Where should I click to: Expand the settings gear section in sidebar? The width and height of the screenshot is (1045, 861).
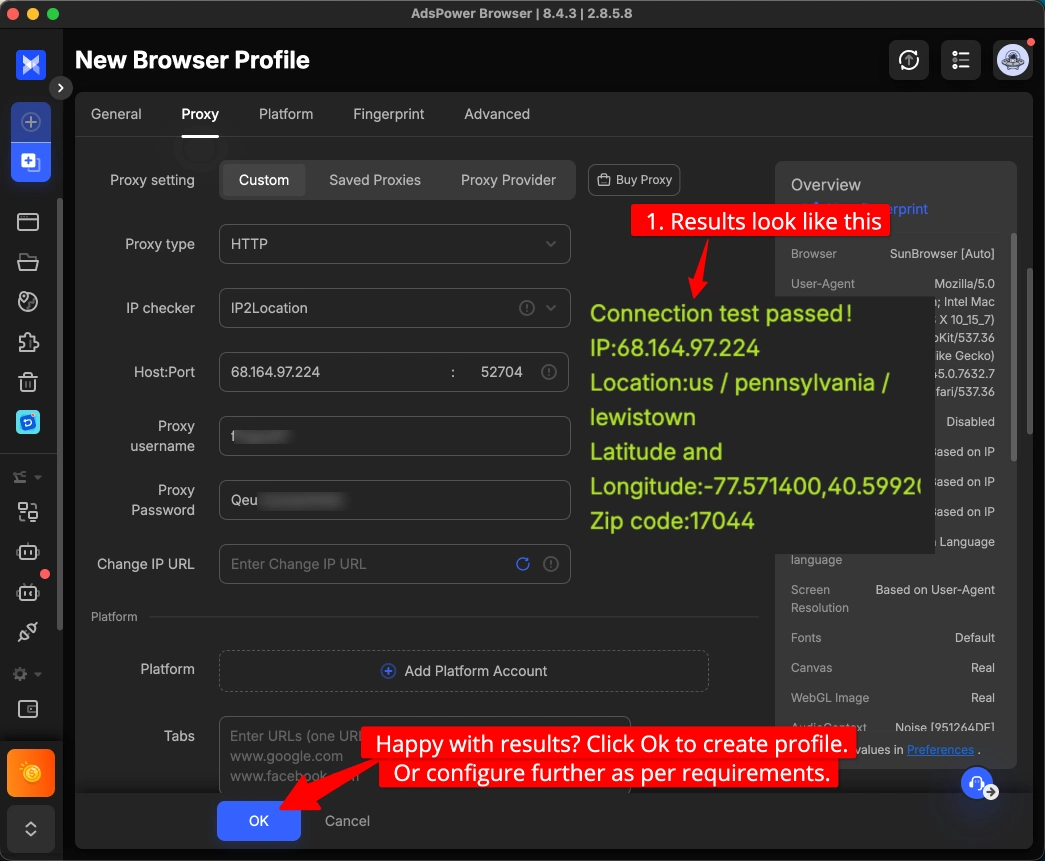coord(28,674)
